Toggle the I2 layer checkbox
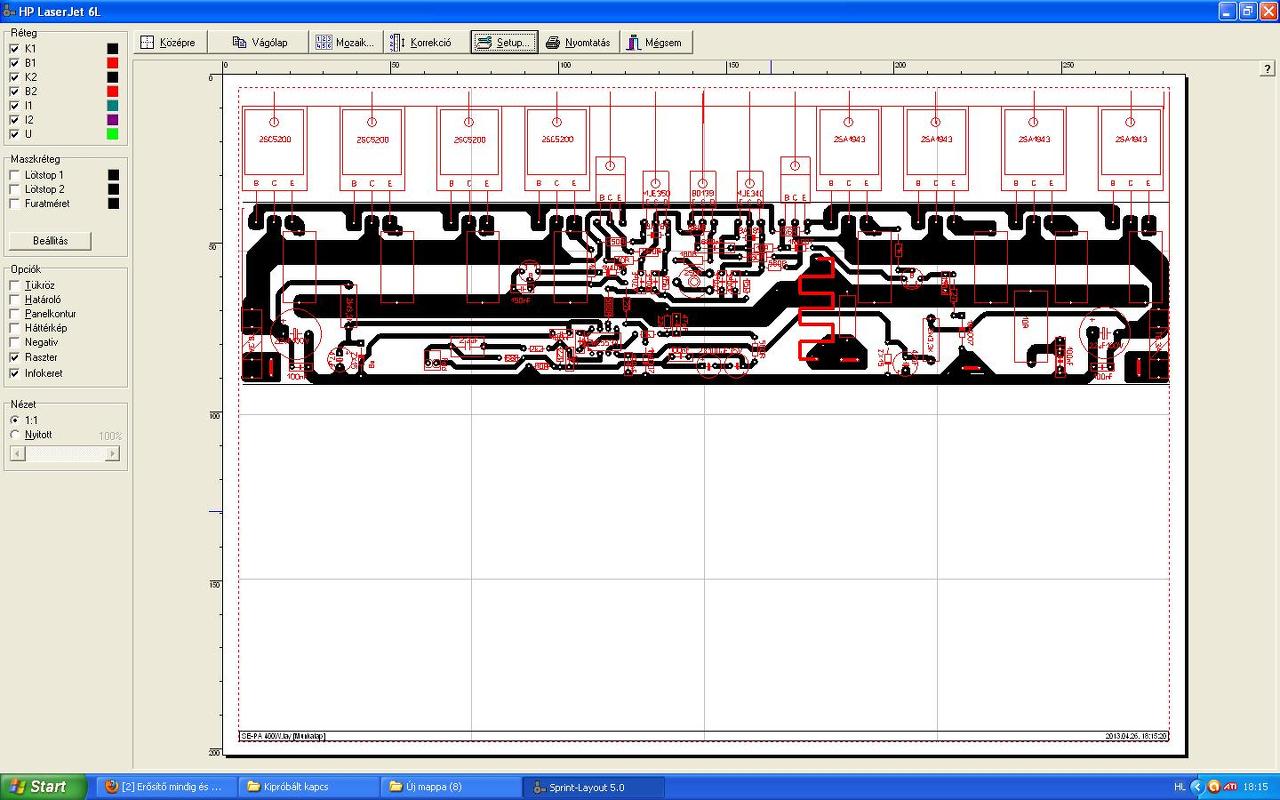The width and height of the screenshot is (1280, 800). [14, 119]
